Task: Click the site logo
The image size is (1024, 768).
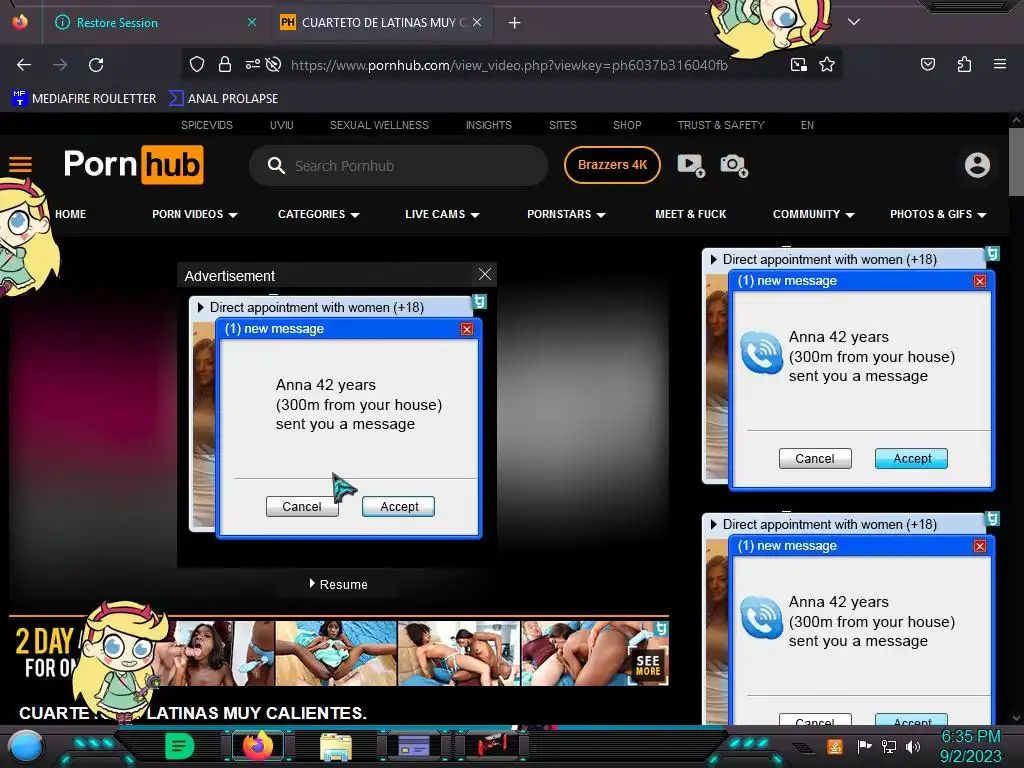Action: 134,165
